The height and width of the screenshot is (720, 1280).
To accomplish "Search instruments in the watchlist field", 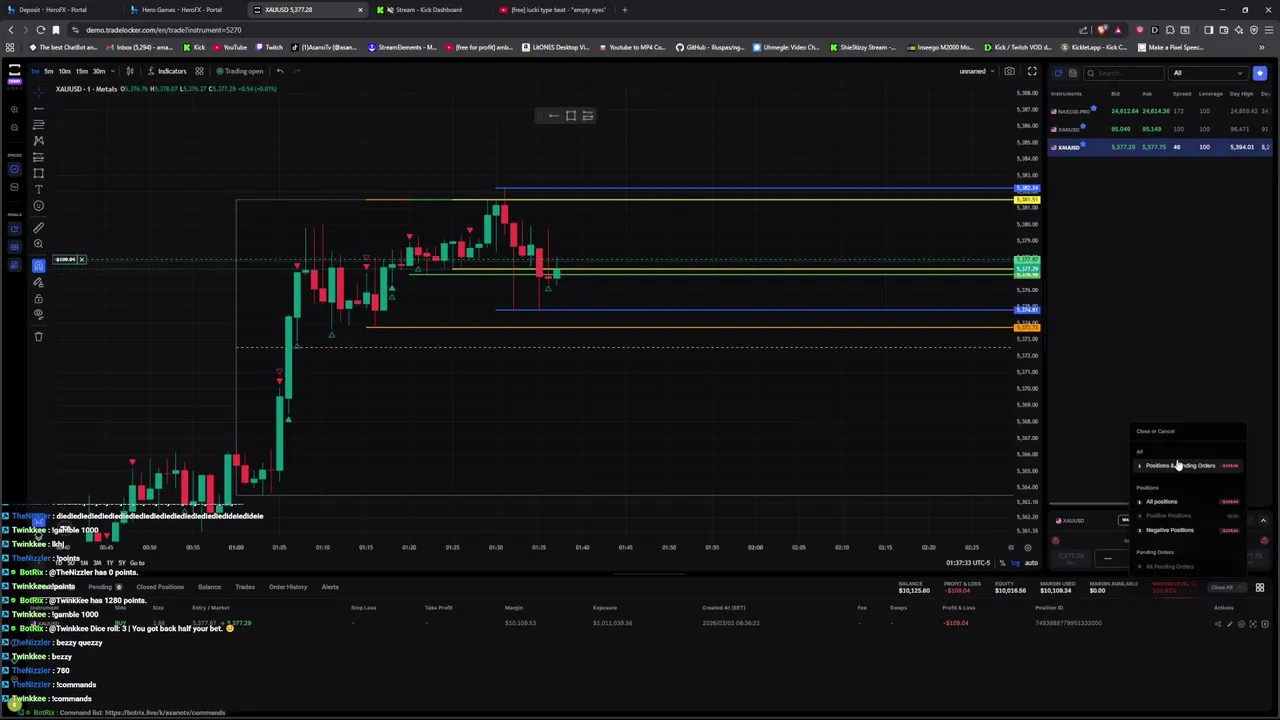I will [1125, 73].
